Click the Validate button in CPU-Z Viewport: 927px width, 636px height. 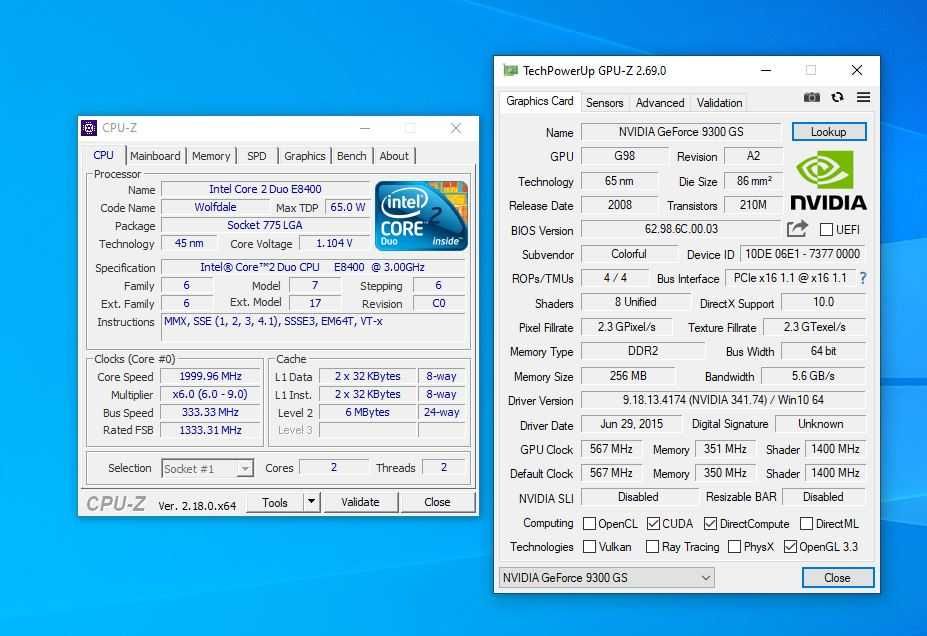(360, 502)
